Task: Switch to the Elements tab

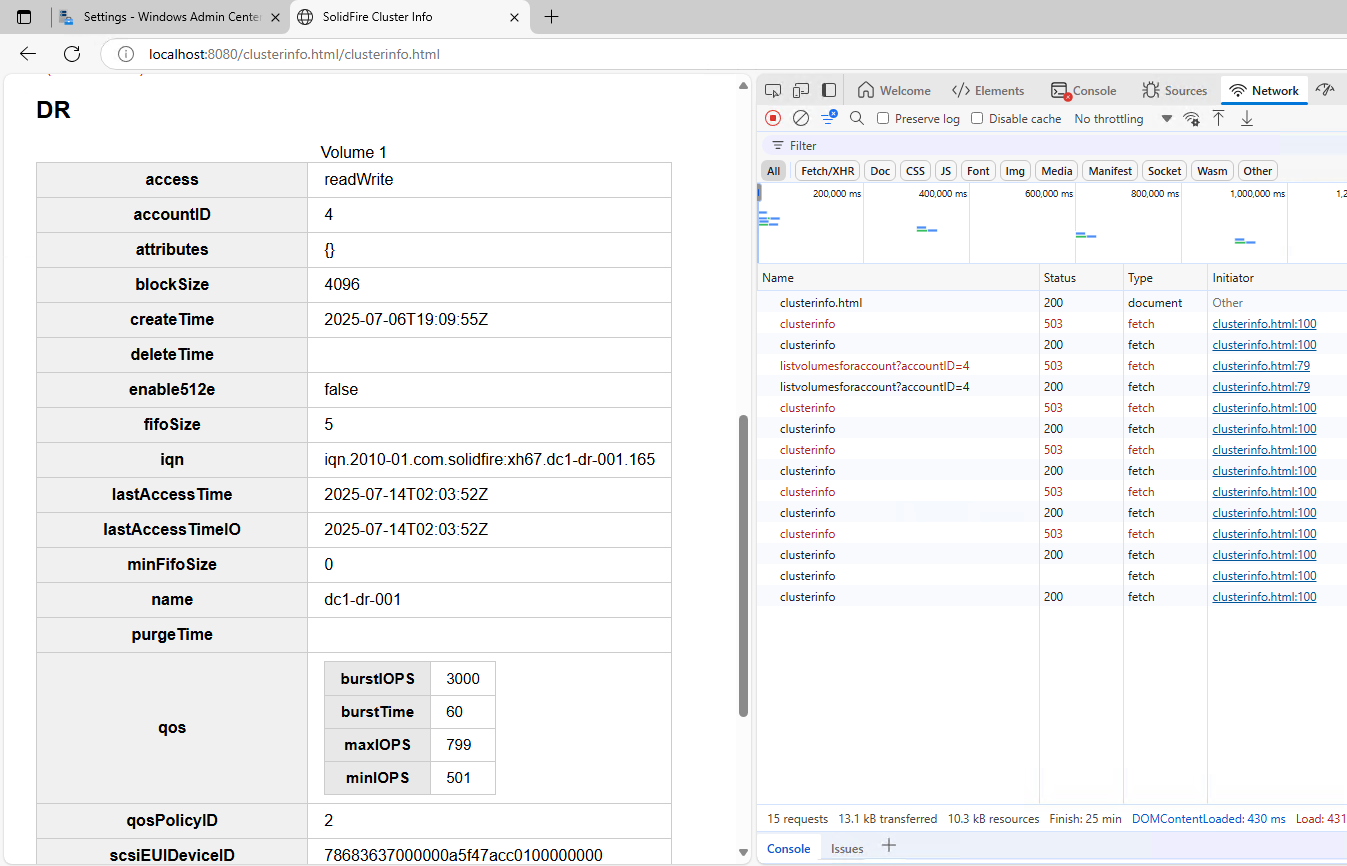Action: [x=988, y=90]
